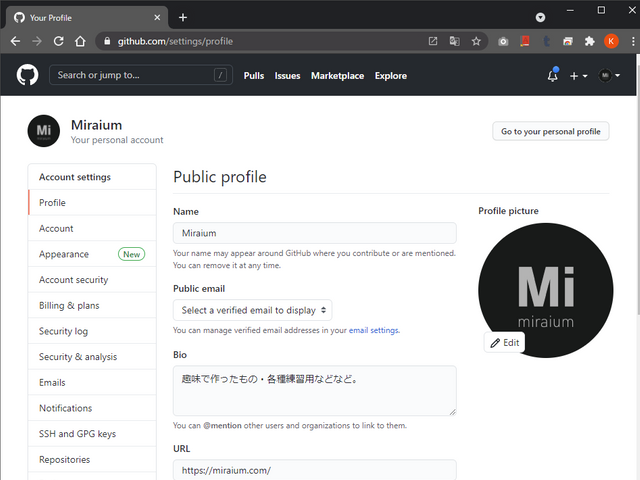Viewport: 640px width, 480px height.
Task: Click the Public profile heading
Action: click(x=220, y=177)
